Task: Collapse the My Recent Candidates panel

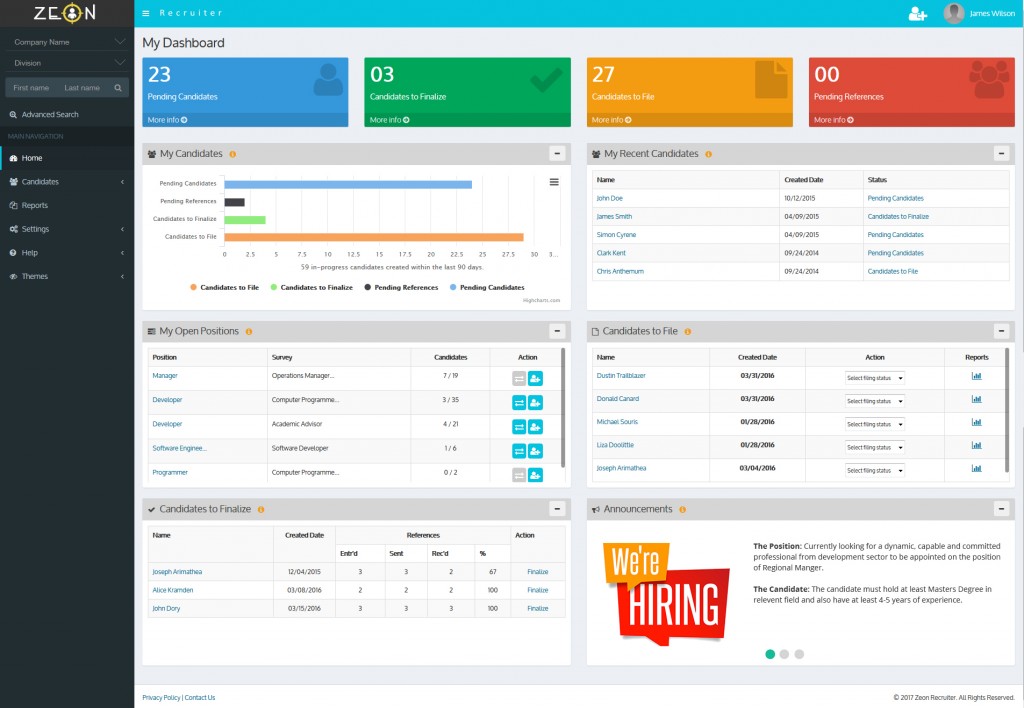Action: pos(1001,153)
